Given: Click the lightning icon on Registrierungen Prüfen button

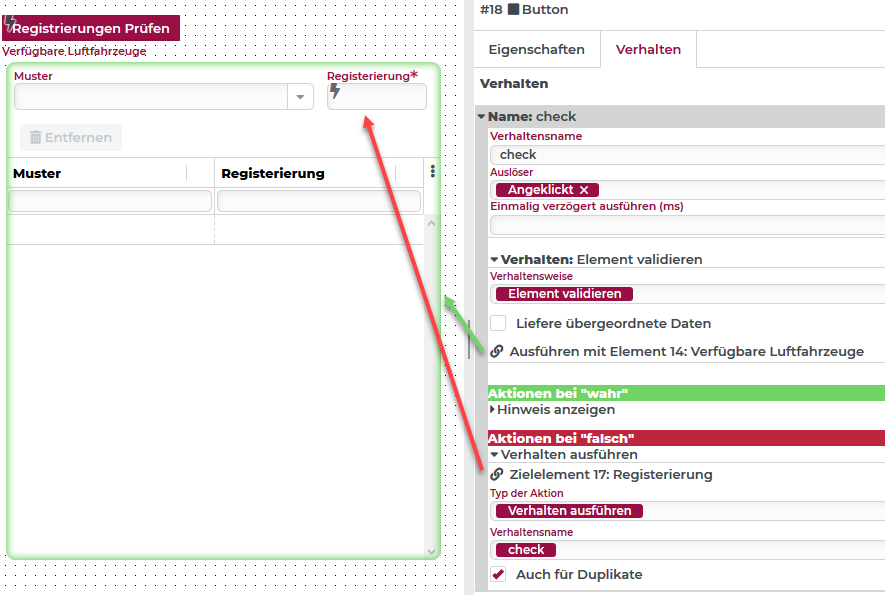Looking at the screenshot, I should [11, 24].
